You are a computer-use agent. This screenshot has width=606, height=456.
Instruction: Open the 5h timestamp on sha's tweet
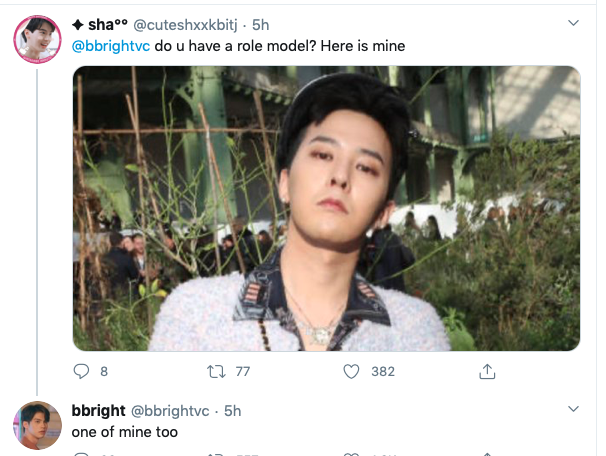pos(260,25)
